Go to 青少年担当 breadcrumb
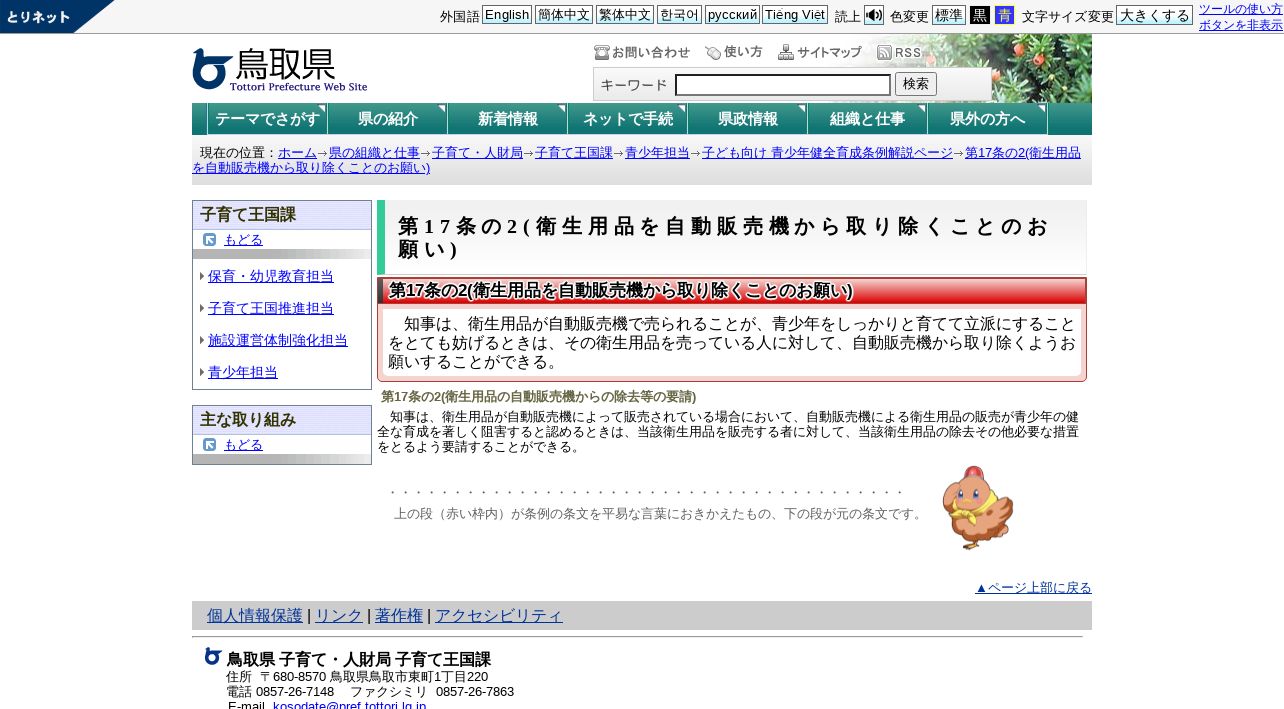Screen dimensions: 1284x709 [657, 153]
